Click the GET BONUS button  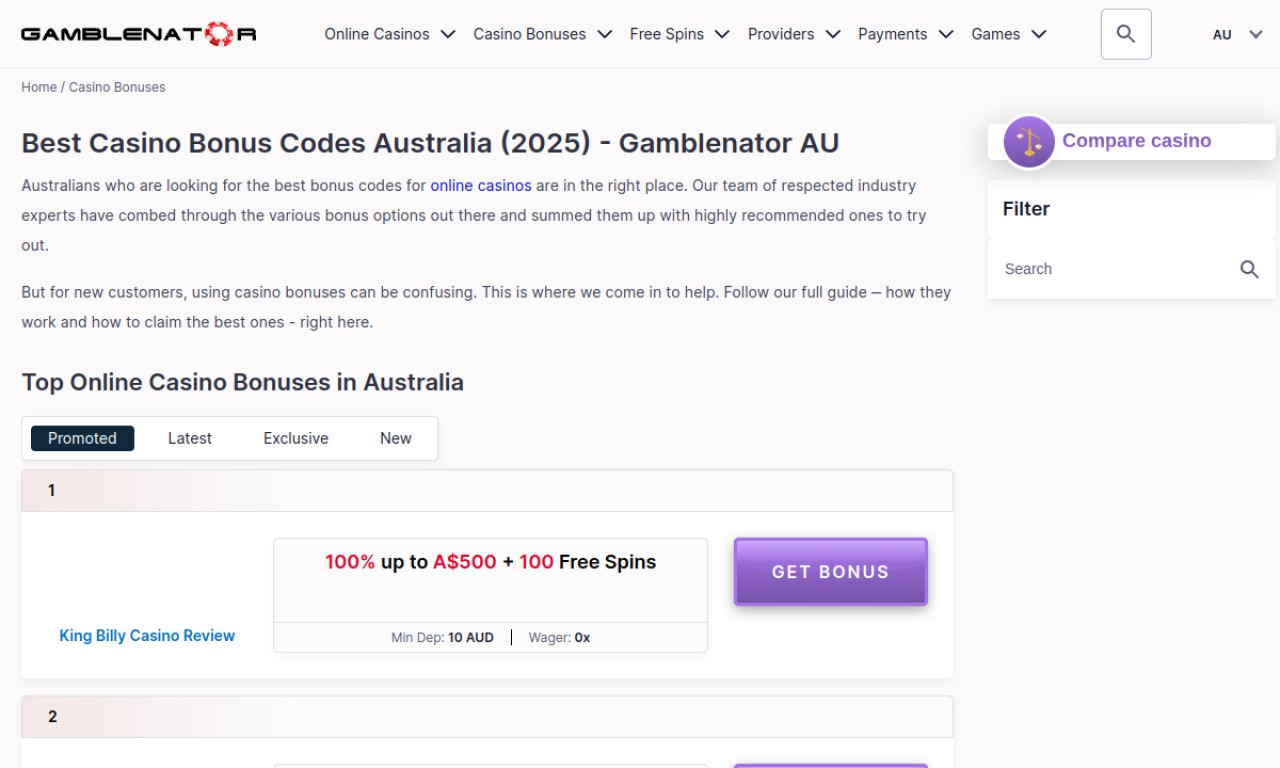(x=831, y=572)
